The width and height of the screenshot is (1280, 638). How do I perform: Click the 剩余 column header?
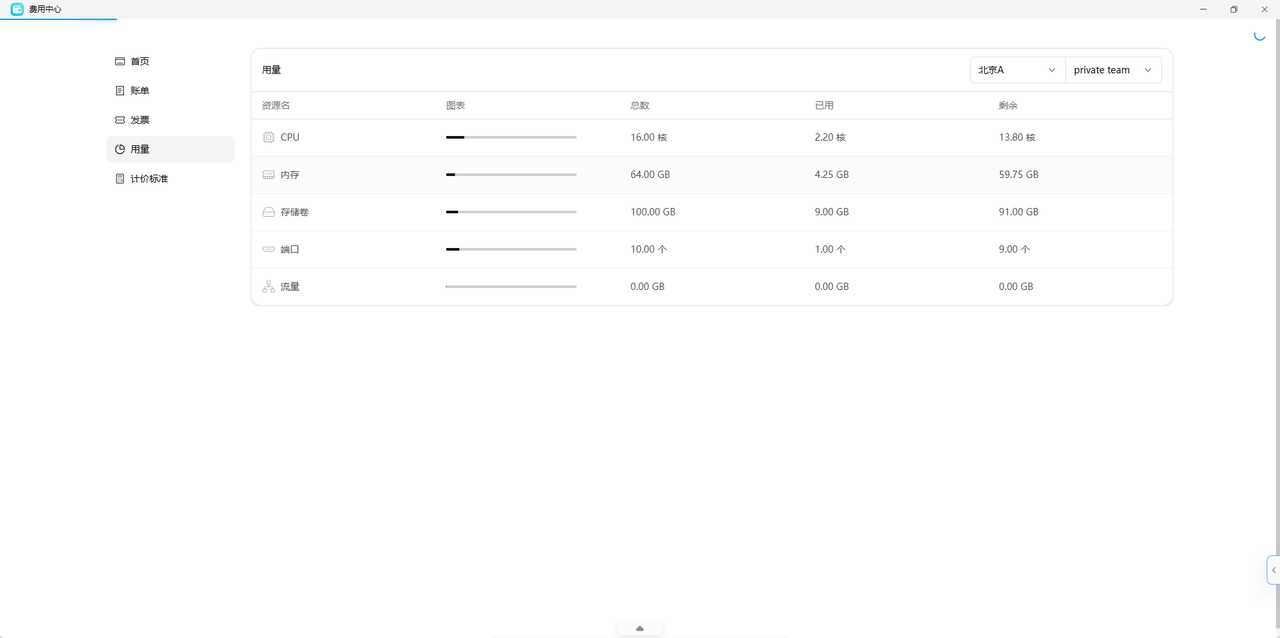1008,105
